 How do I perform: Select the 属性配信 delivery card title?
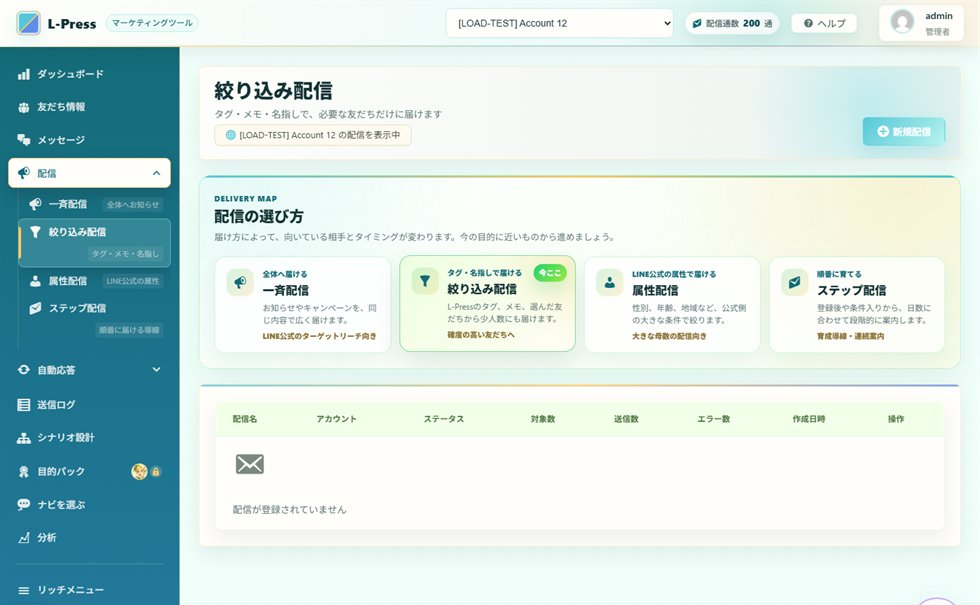click(x=655, y=291)
